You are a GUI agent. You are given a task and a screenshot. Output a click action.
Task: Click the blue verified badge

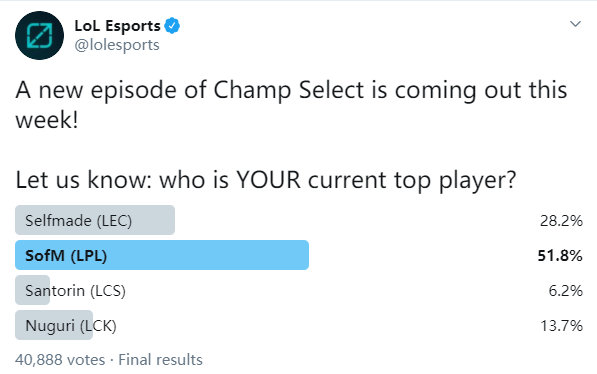click(x=172, y=26)
